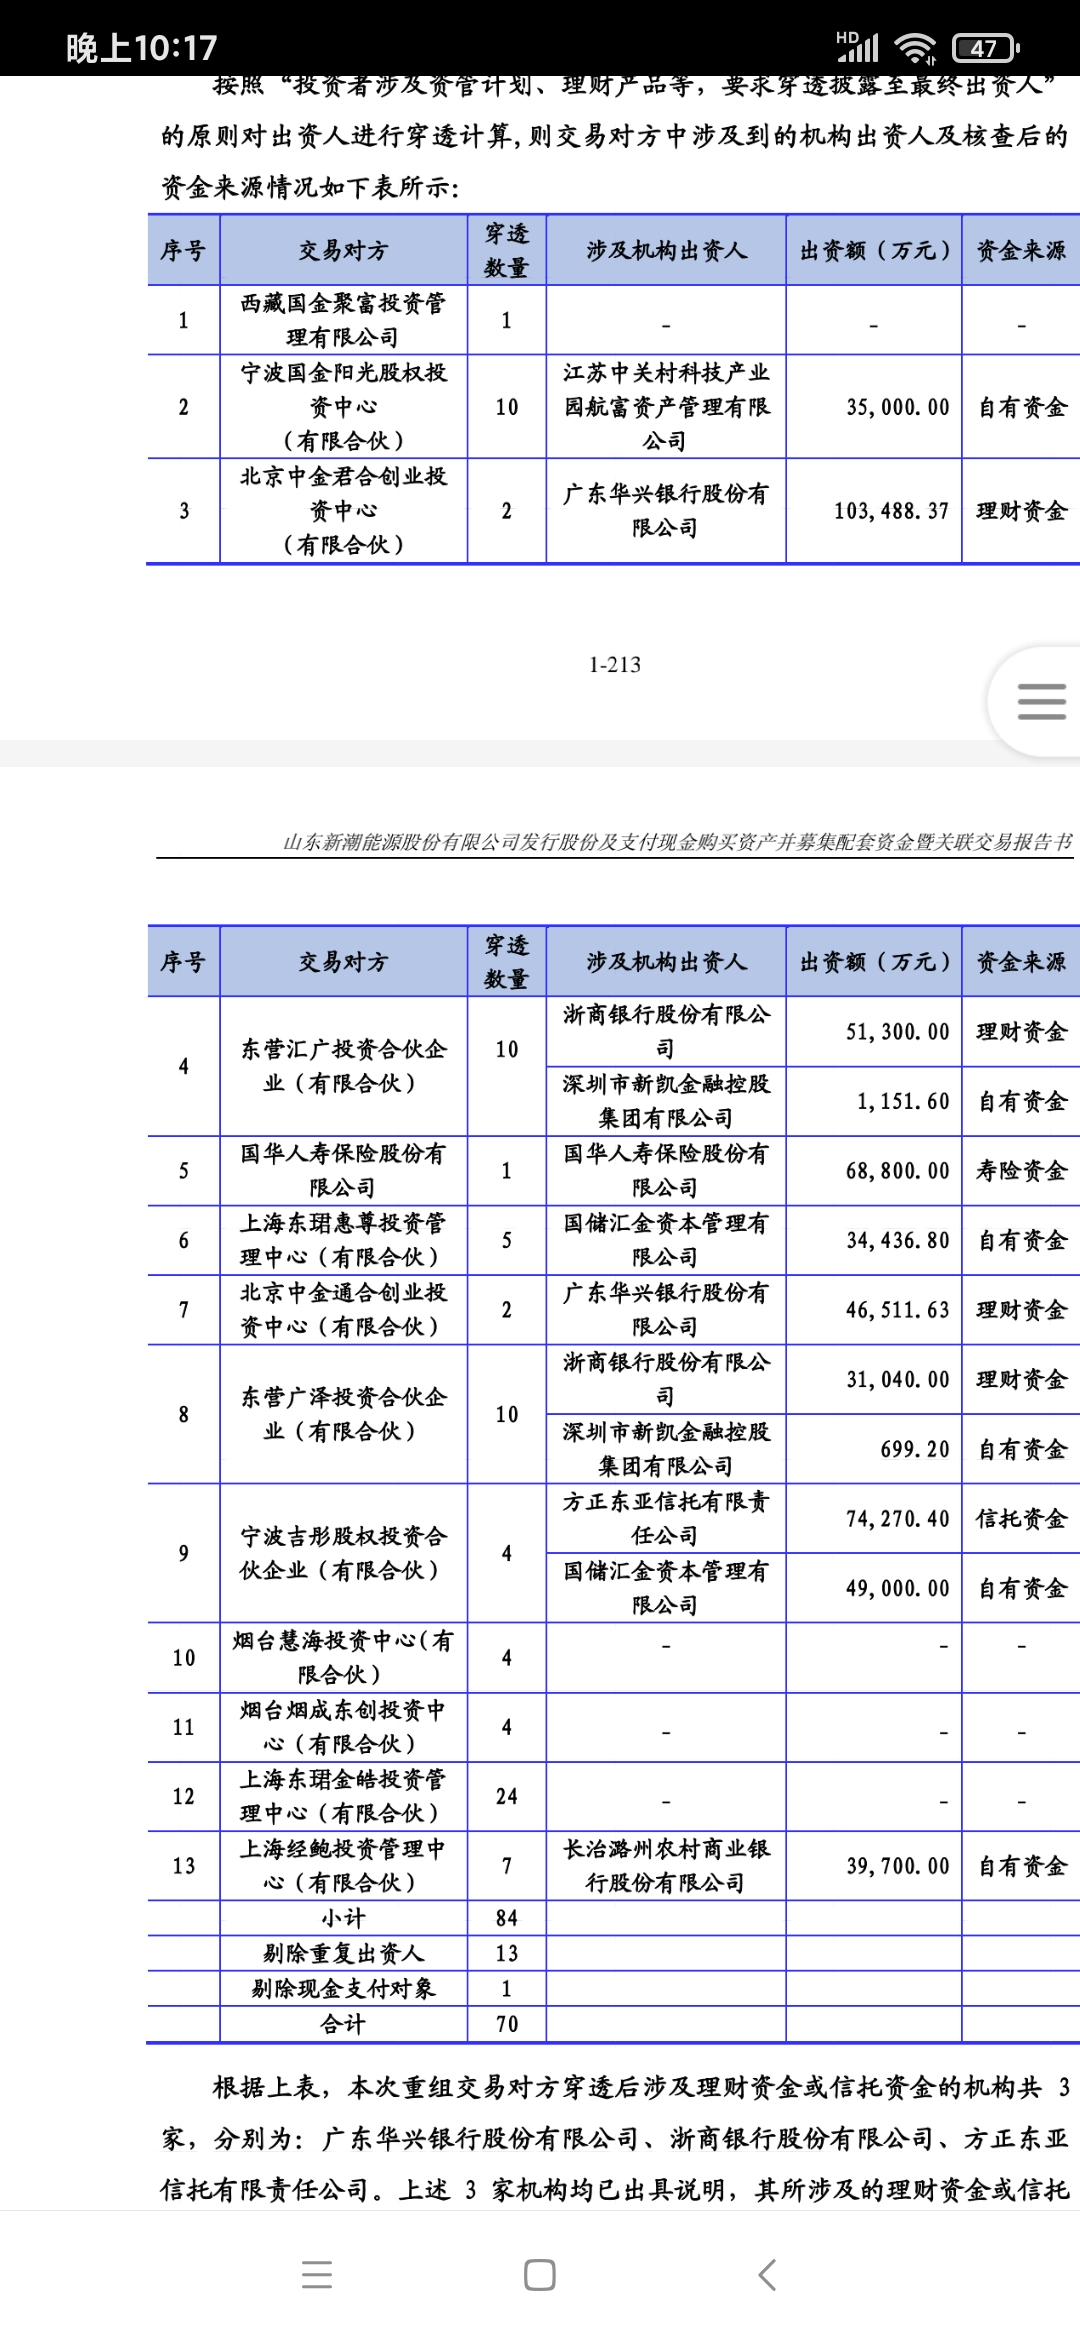Select cell 西藏国金聚富投资管理有限公司
The width and height of the screenshot is (1080, 2340).
click(343, 320)
